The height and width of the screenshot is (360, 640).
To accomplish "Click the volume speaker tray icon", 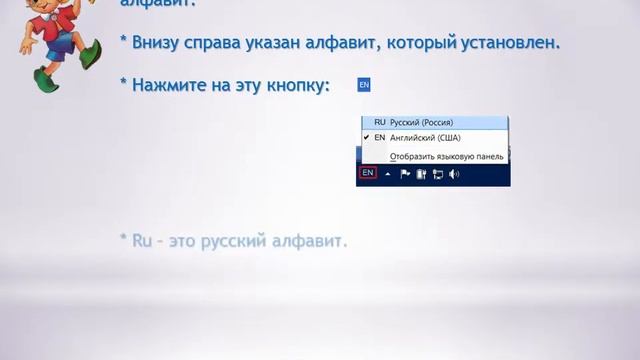I will (454, 174).
